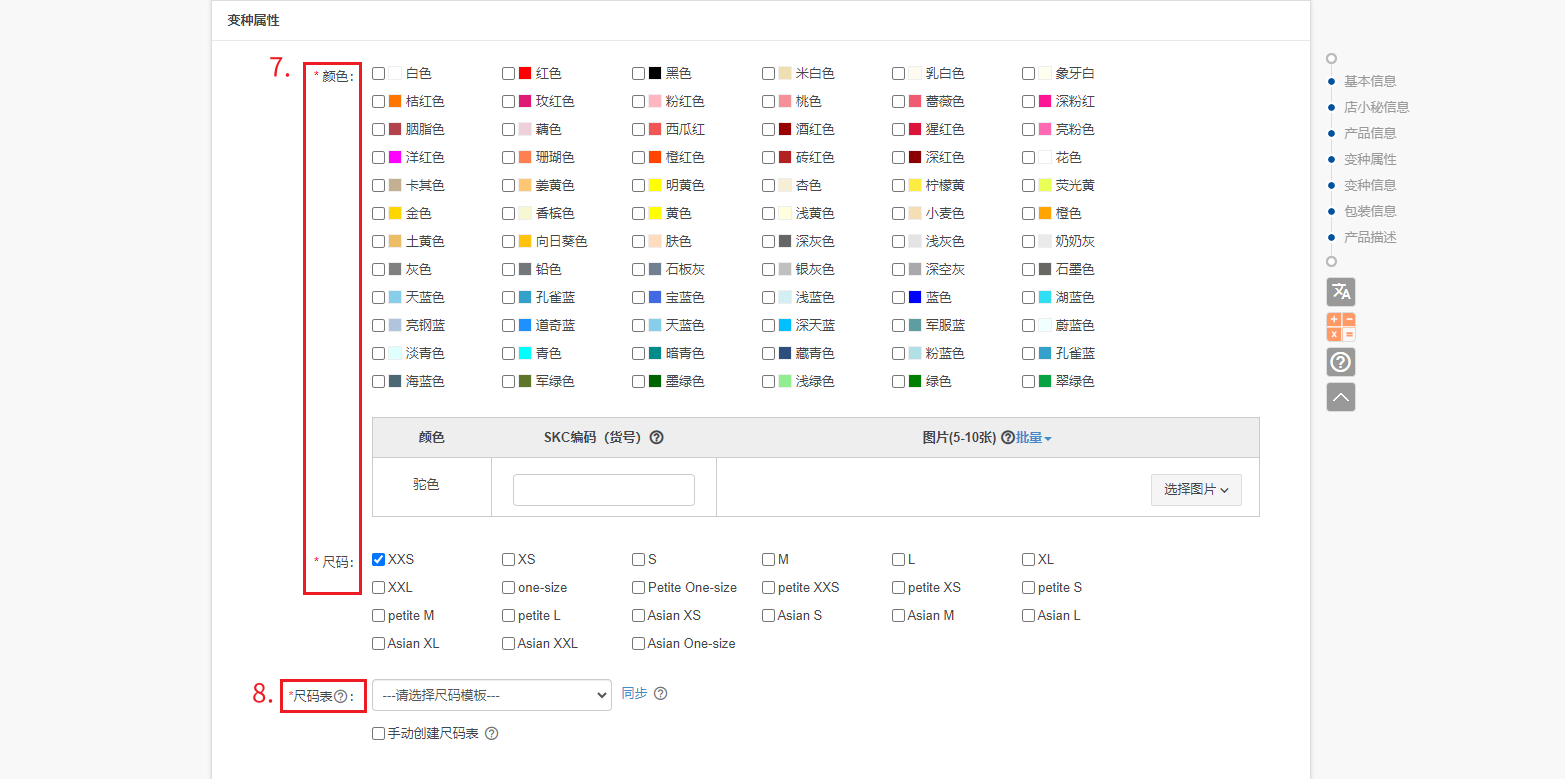Screen dimensions: 1565x779
Task: Click help icon next to SKC编码（货号）
Action: pyautogui.click(x=657, y=437)
